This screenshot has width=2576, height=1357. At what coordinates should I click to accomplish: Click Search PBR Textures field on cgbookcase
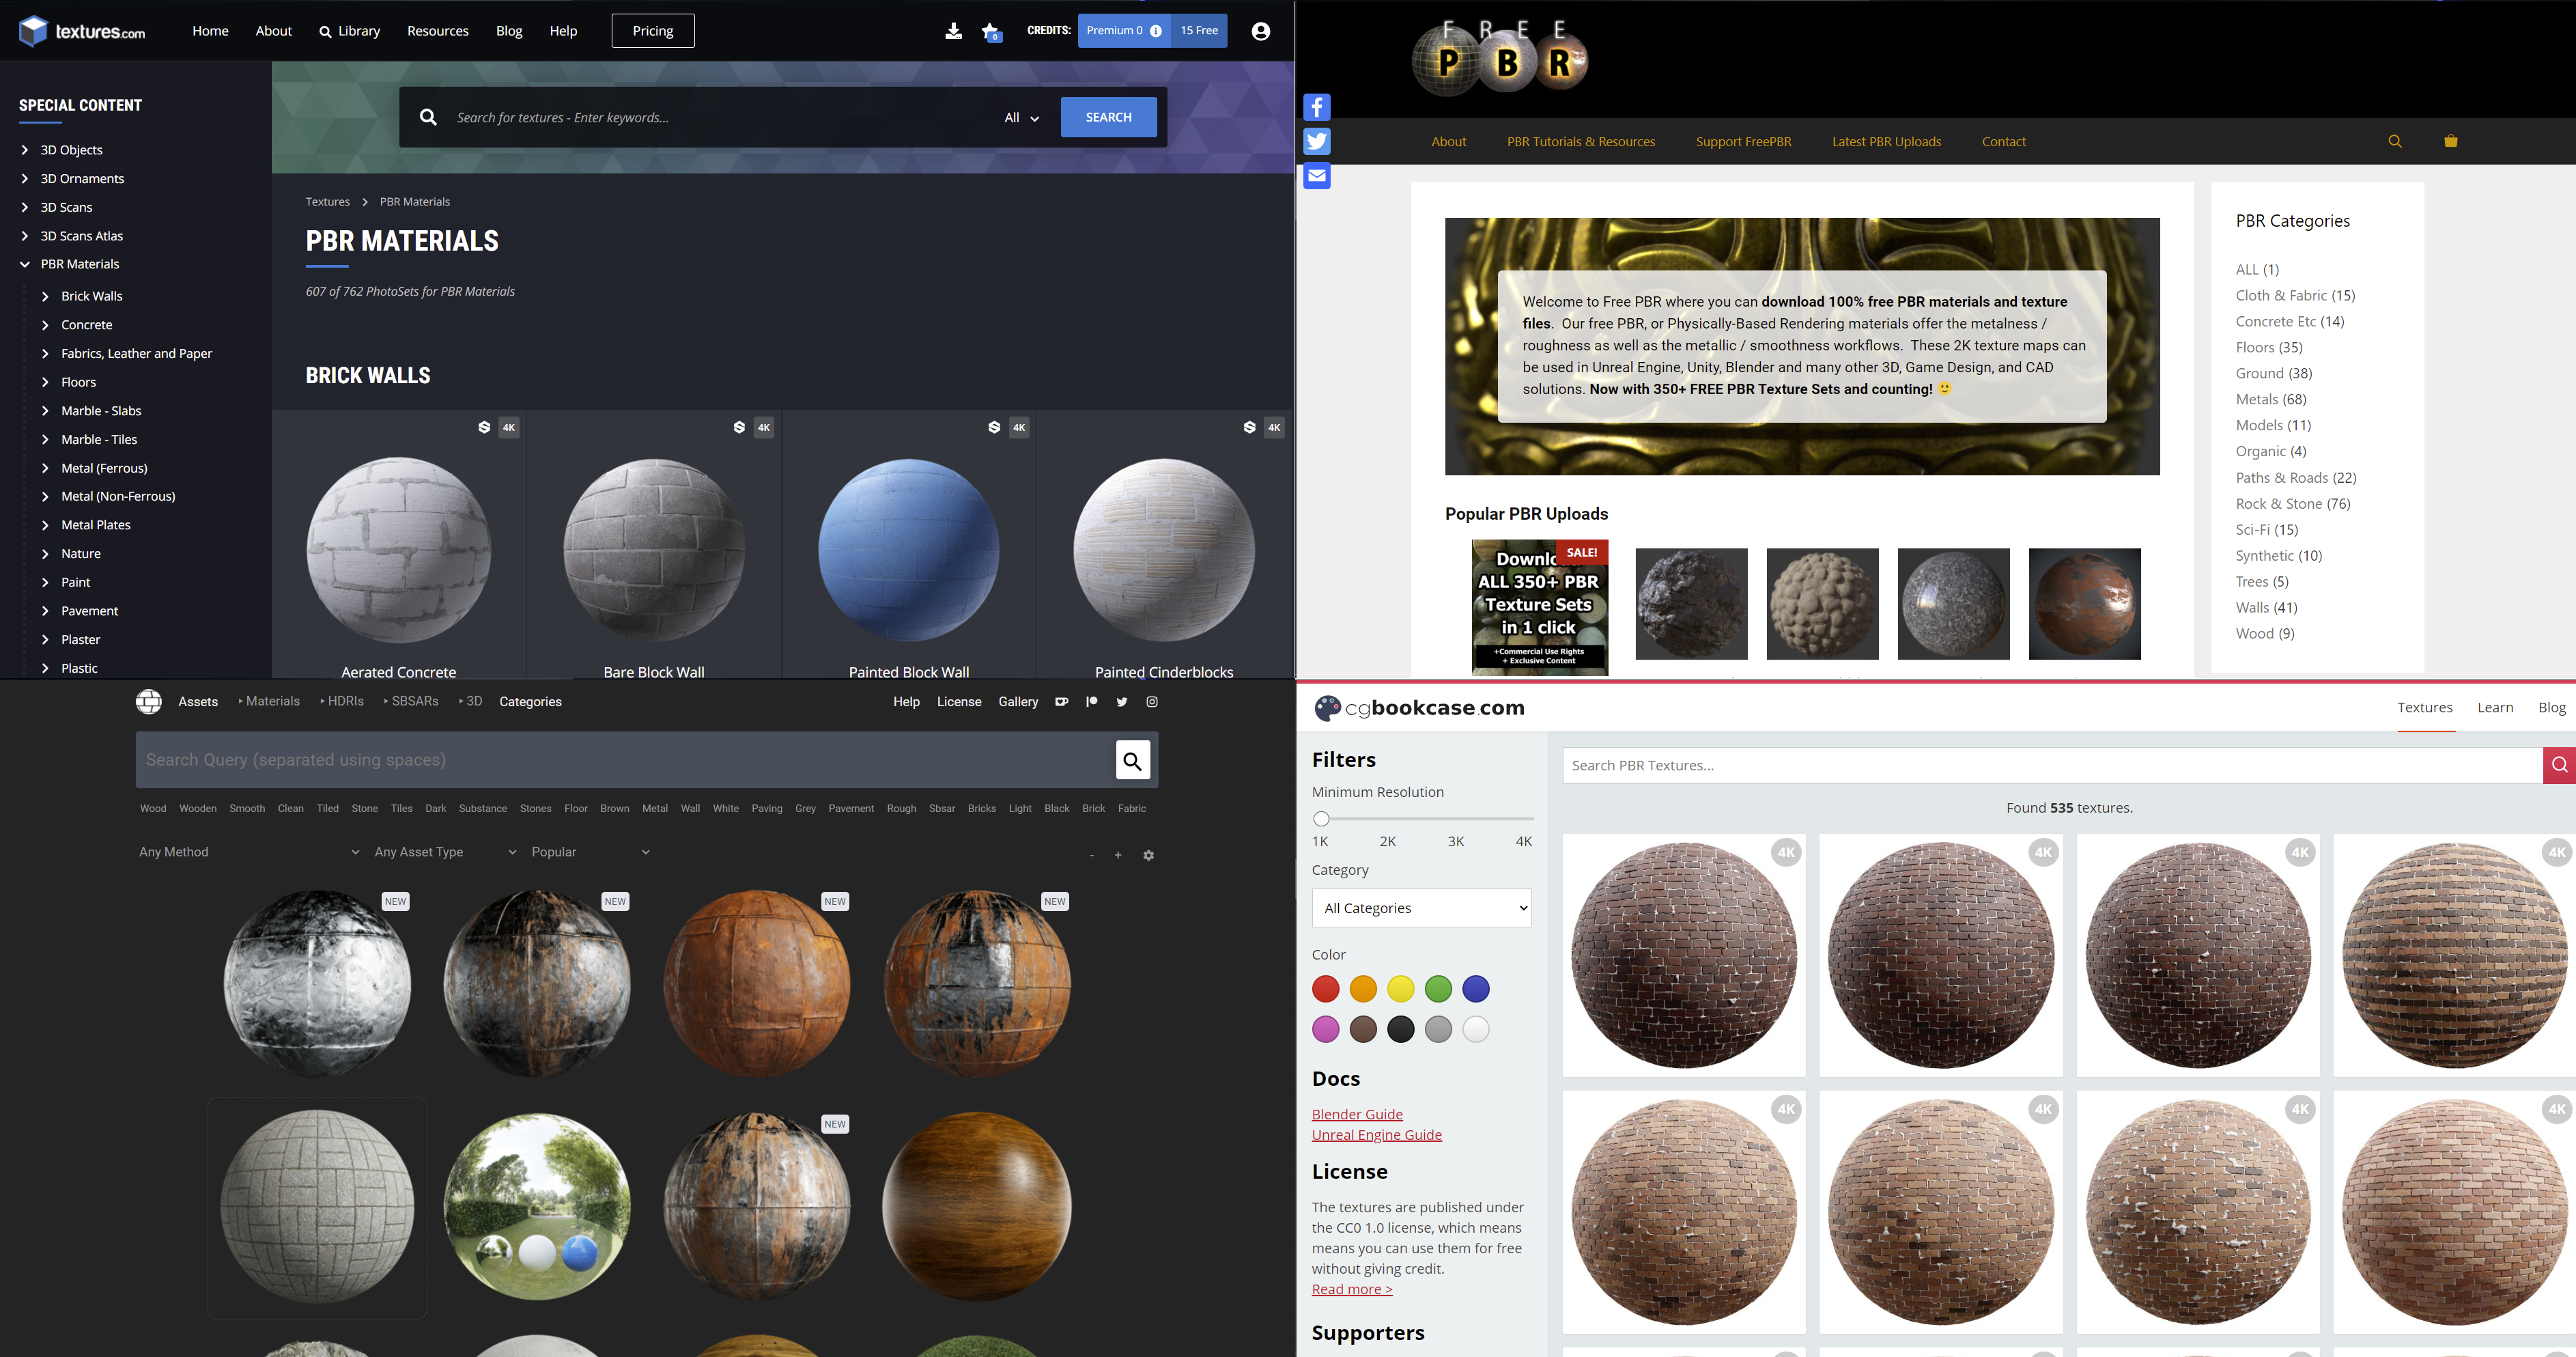(x=2052, y=765)
